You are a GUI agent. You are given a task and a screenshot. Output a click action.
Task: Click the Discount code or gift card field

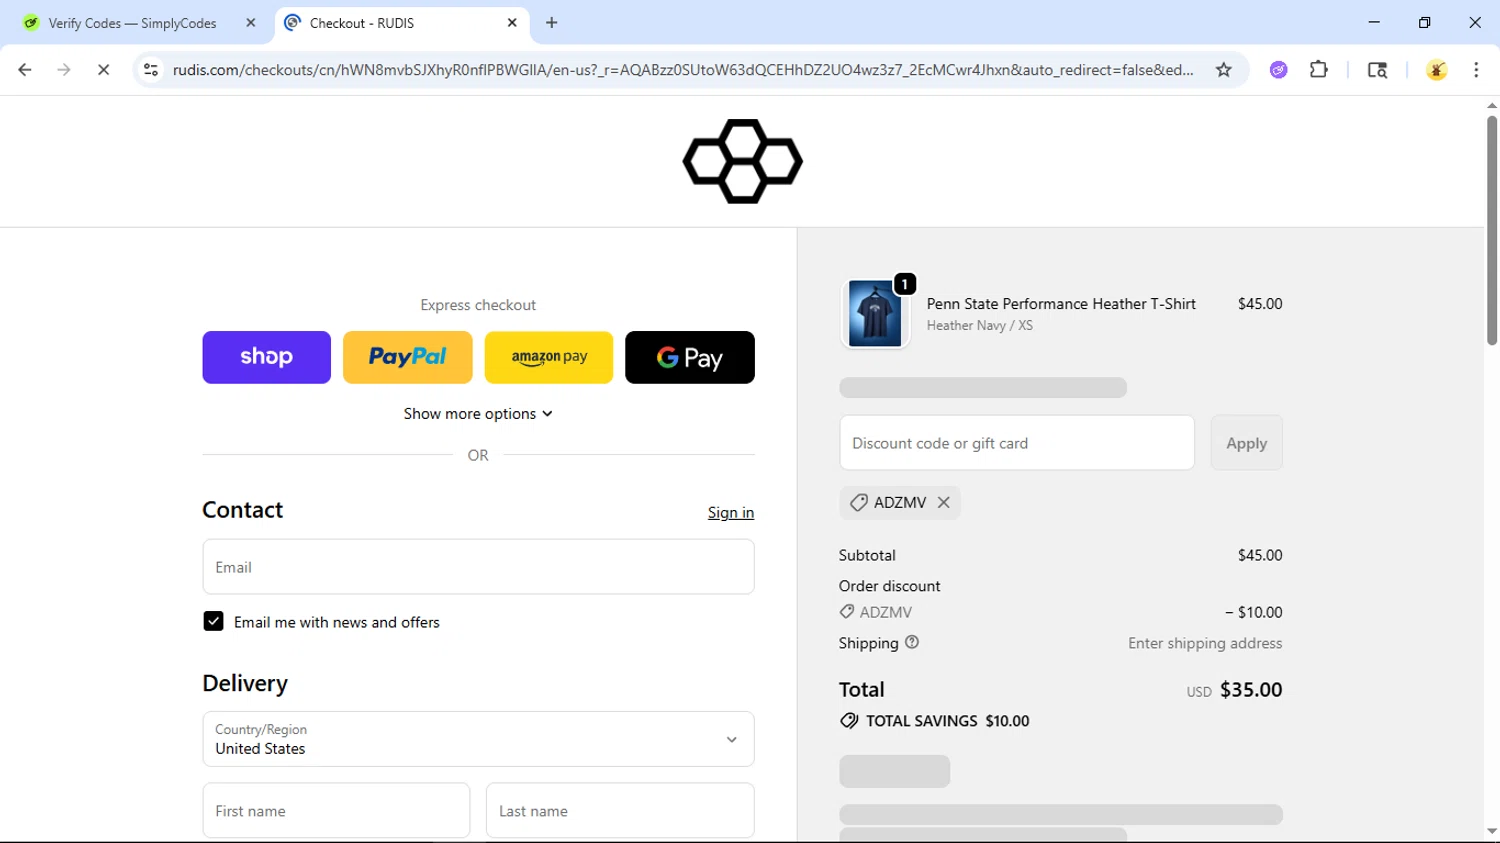1017,443
